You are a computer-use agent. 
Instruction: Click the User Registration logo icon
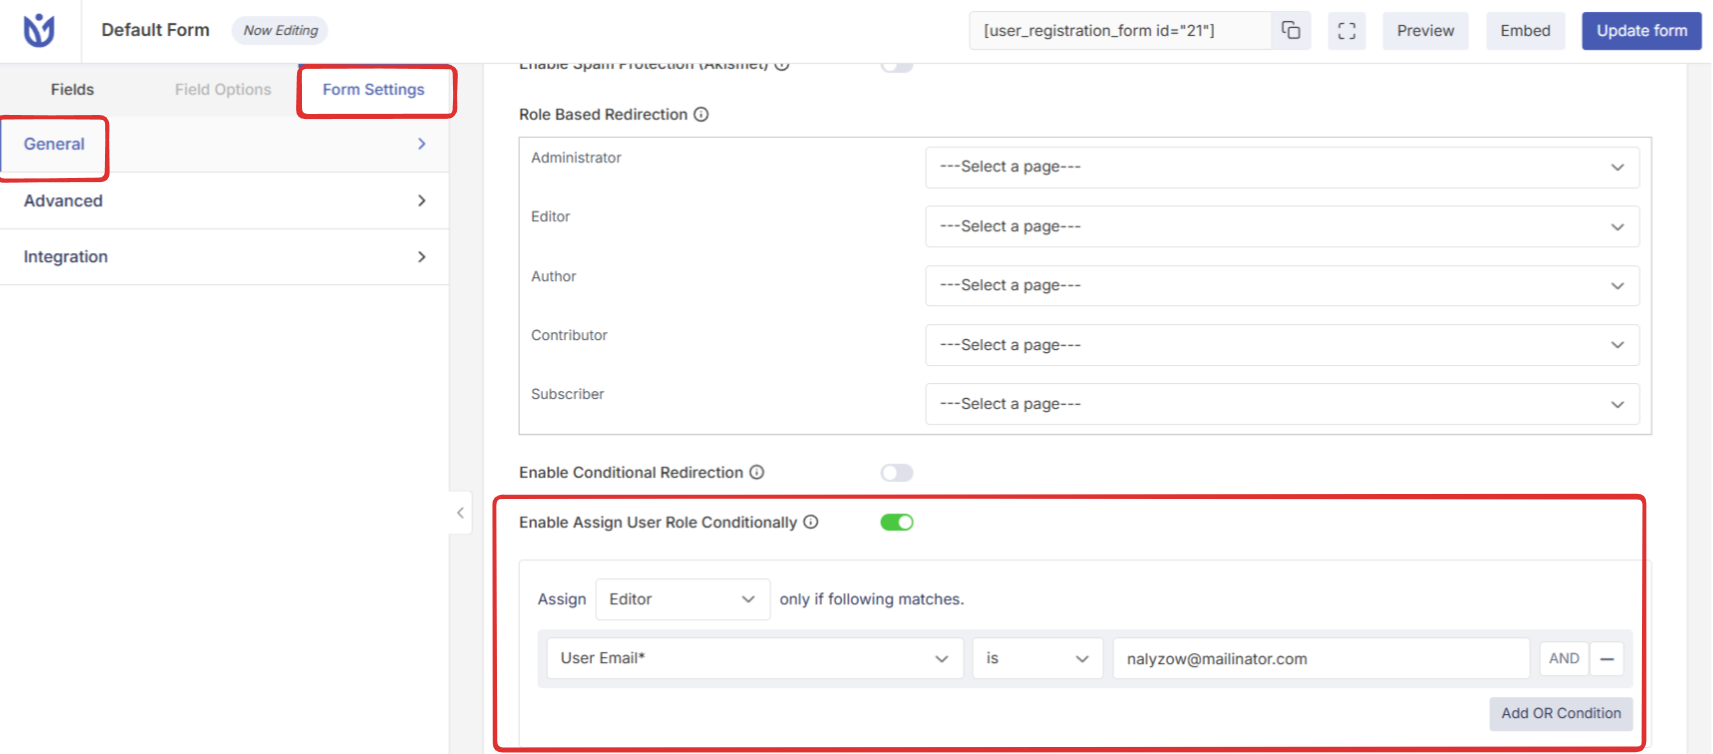39,31
